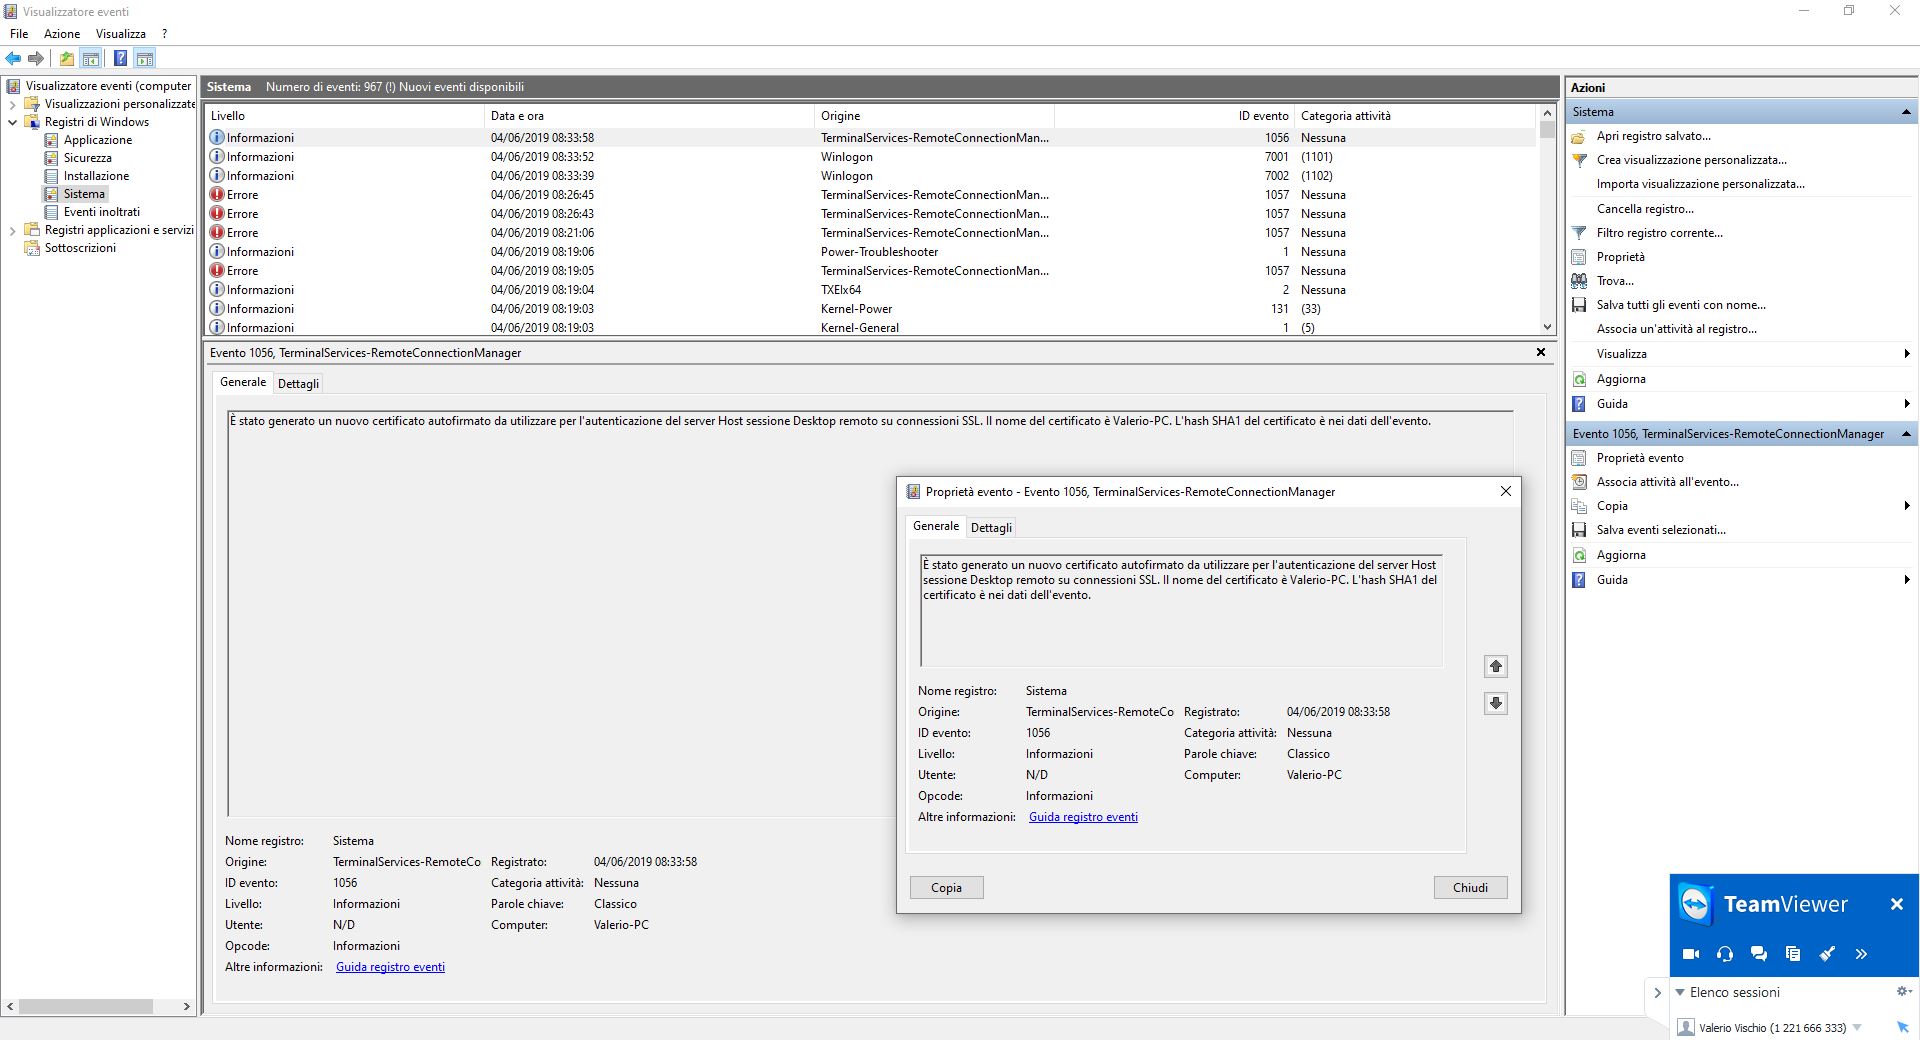This screenshot has height=1040, width=1920.
Task: Expand Visualizzazioni personalizzate tree node
Action: pos(12,104)
